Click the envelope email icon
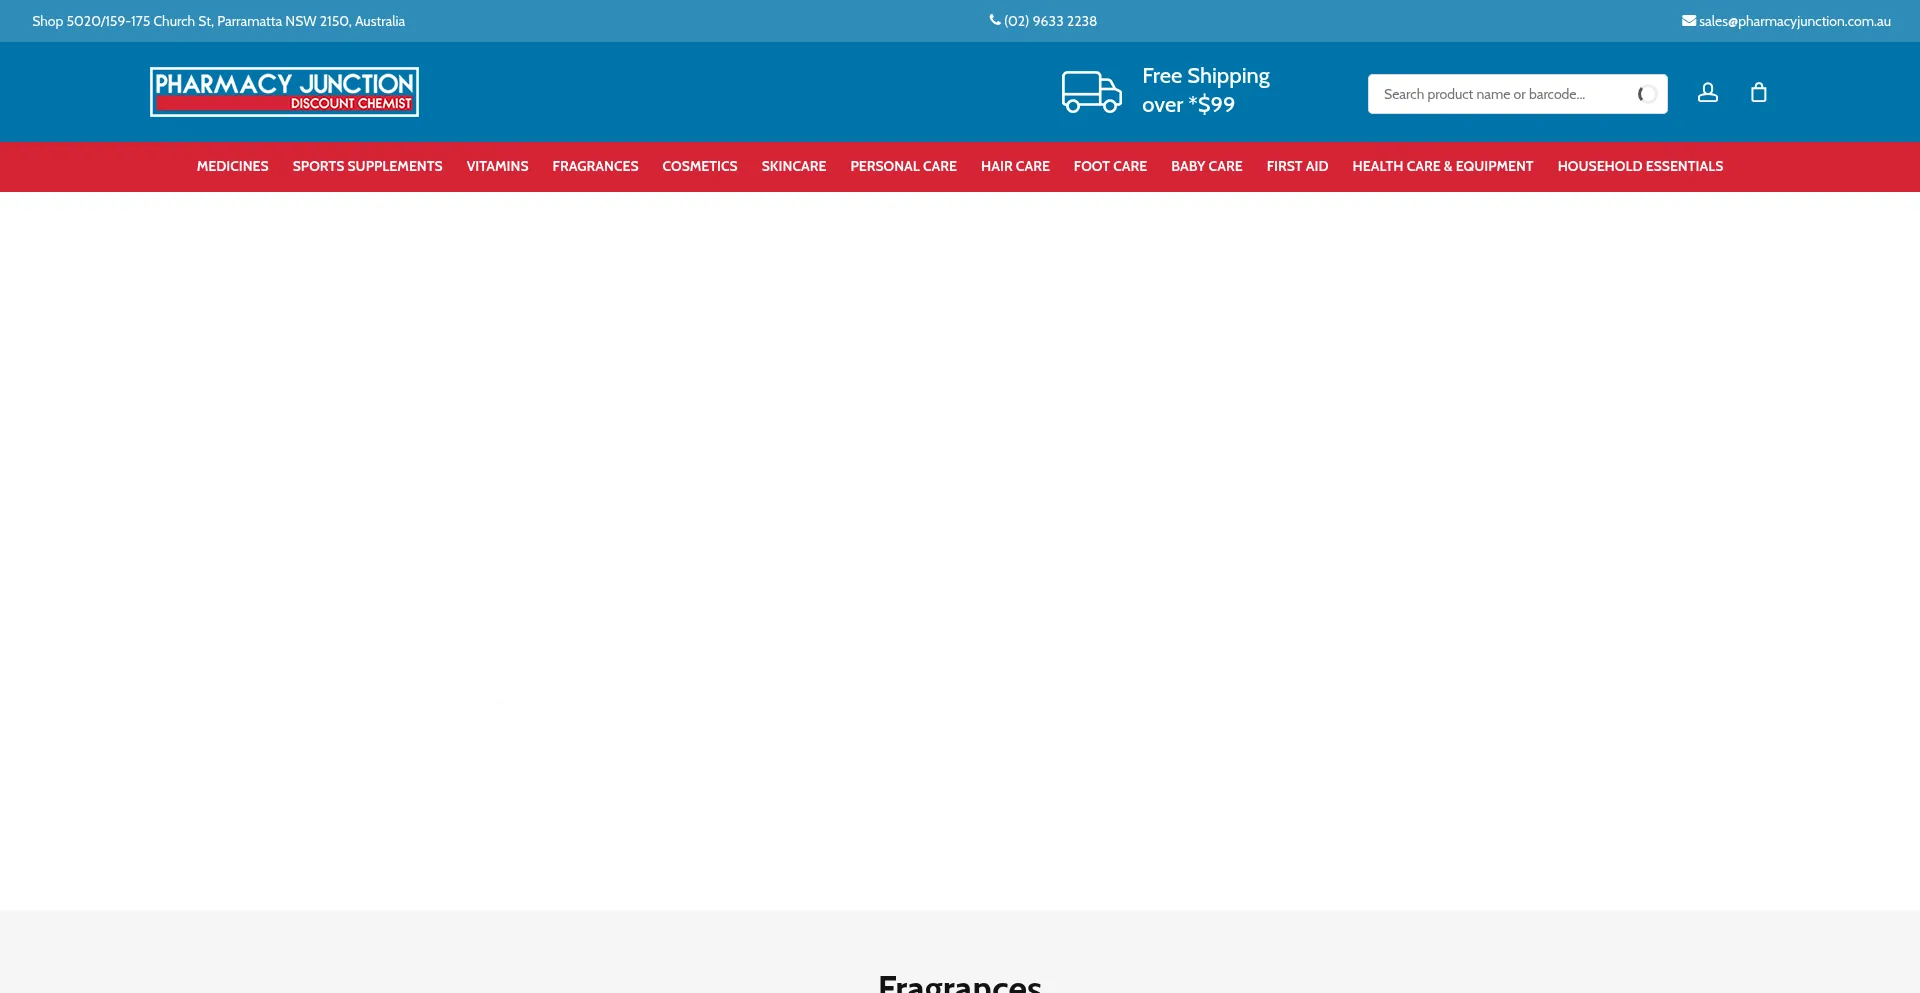 click(1688, 21)
